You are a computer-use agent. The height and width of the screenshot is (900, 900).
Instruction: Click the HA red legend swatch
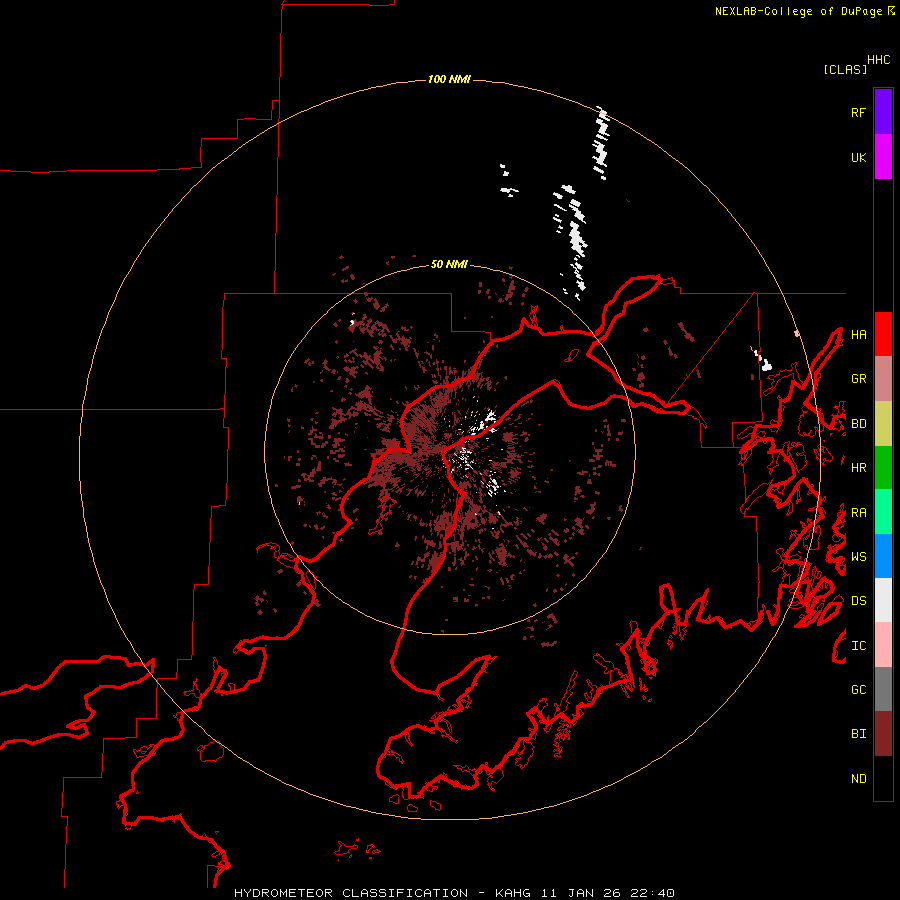click(883, 334)
